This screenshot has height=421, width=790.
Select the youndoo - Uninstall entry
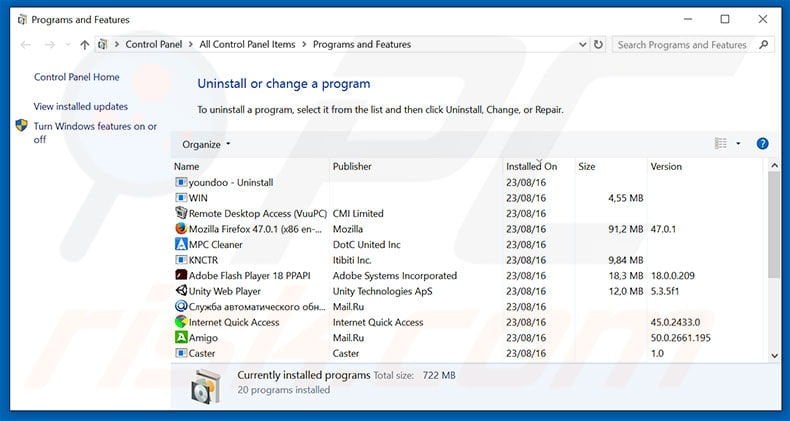click(x=231, y=182)
